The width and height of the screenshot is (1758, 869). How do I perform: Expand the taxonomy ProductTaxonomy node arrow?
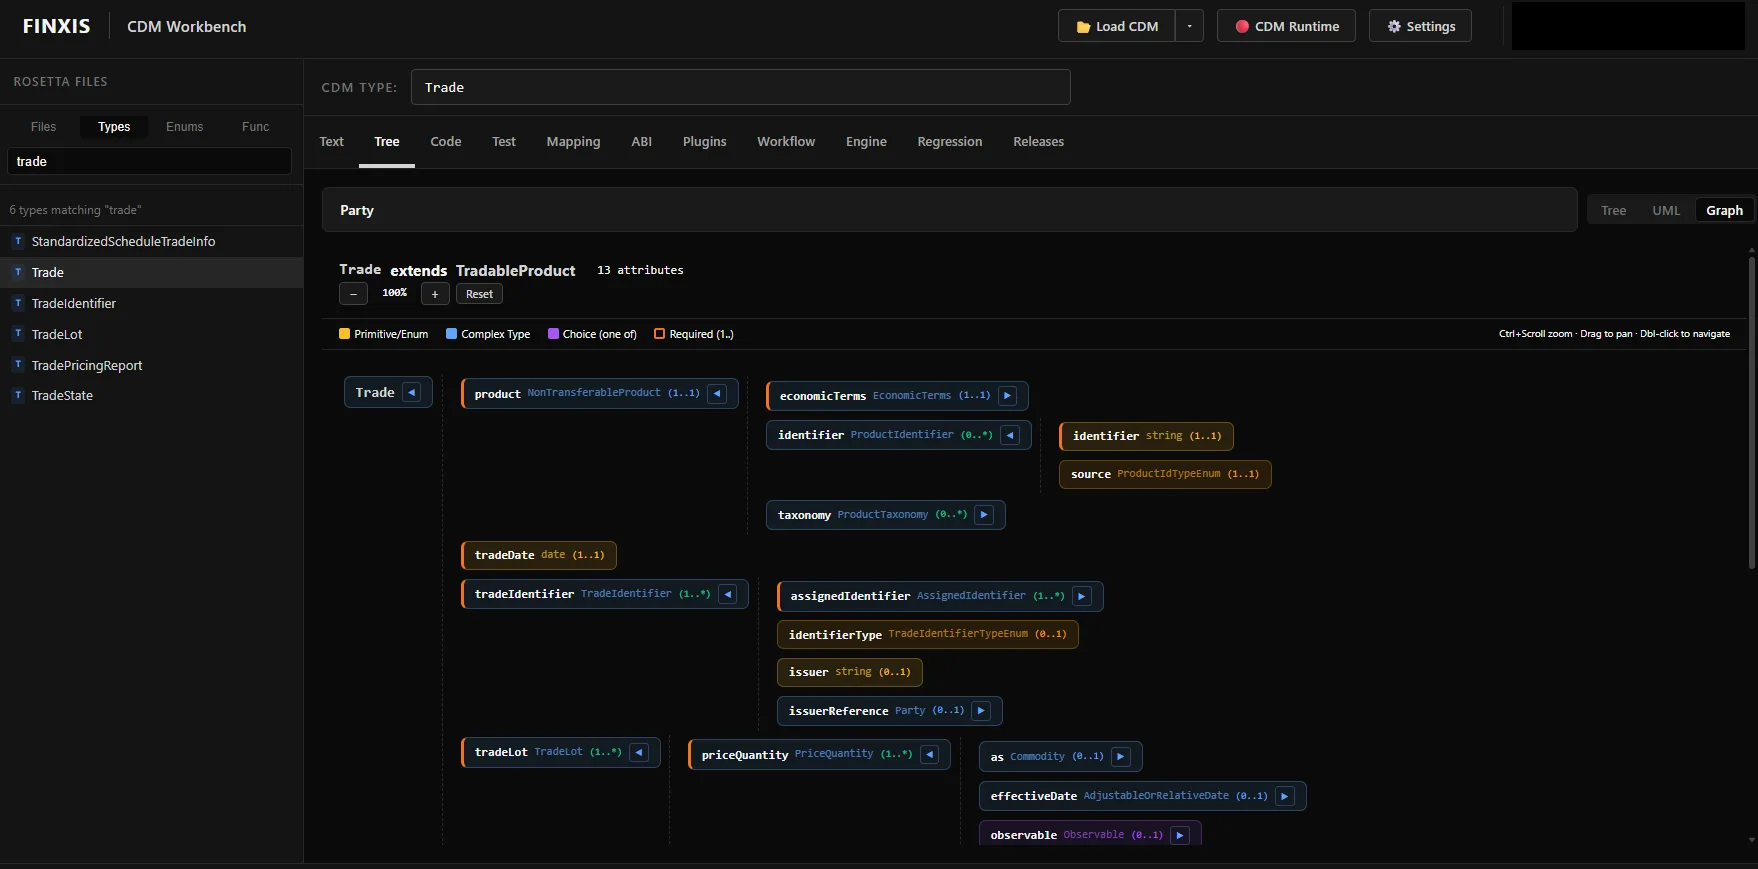click(984, 515)
